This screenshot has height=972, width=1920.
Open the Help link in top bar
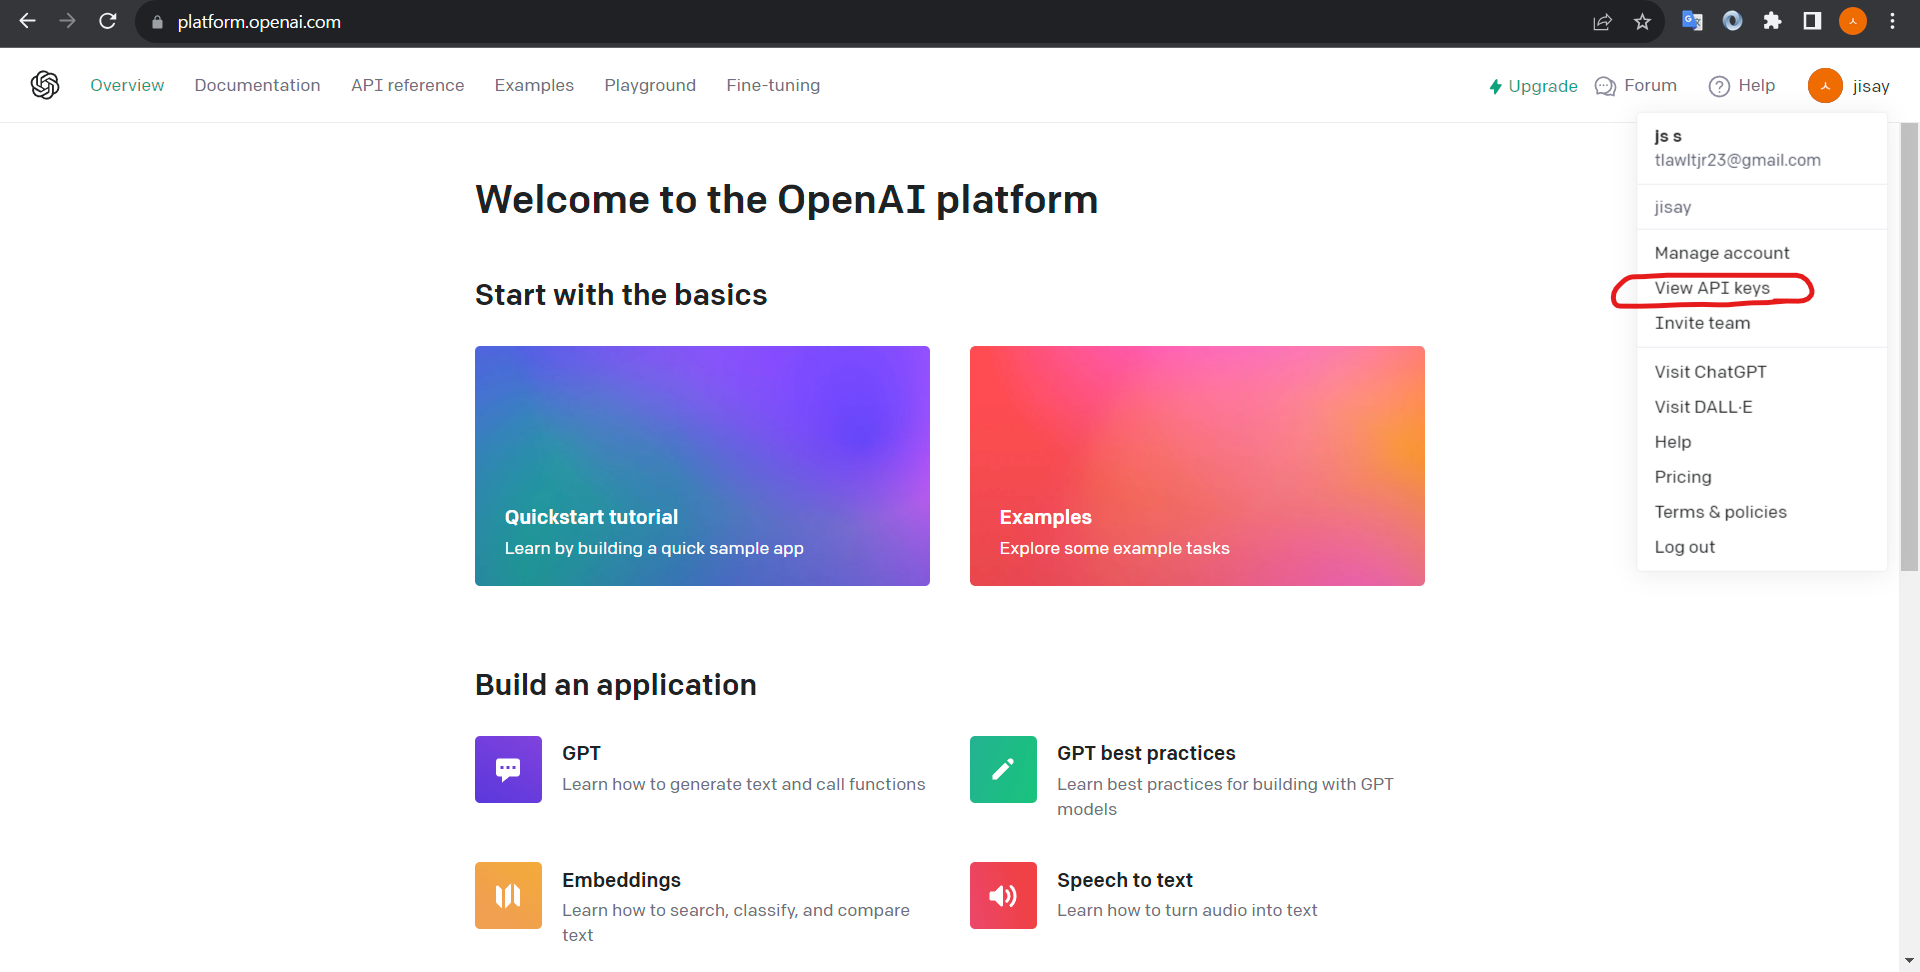[1742, 86]
